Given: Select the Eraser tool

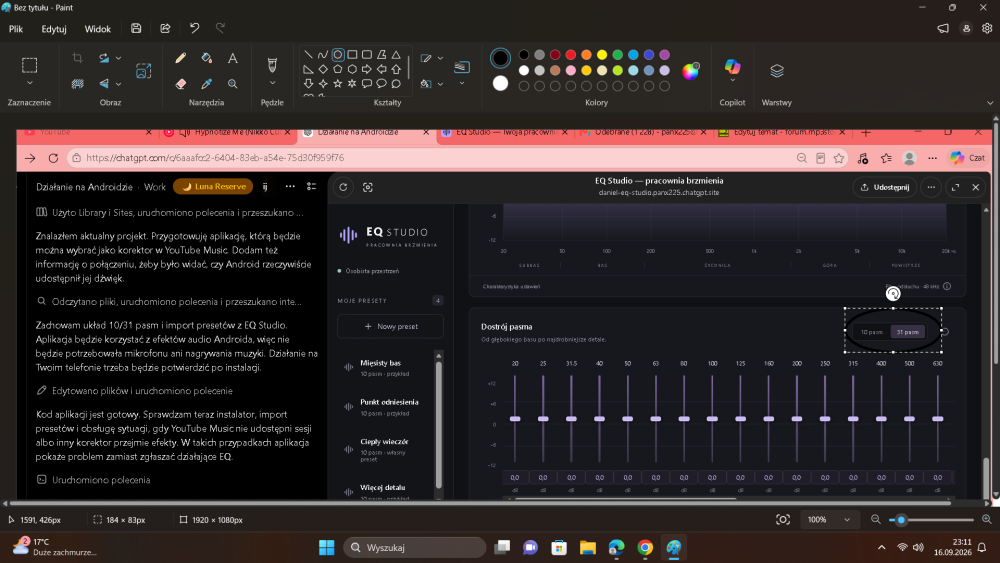Looking at the screenshot, I should [x=180, y=84].
